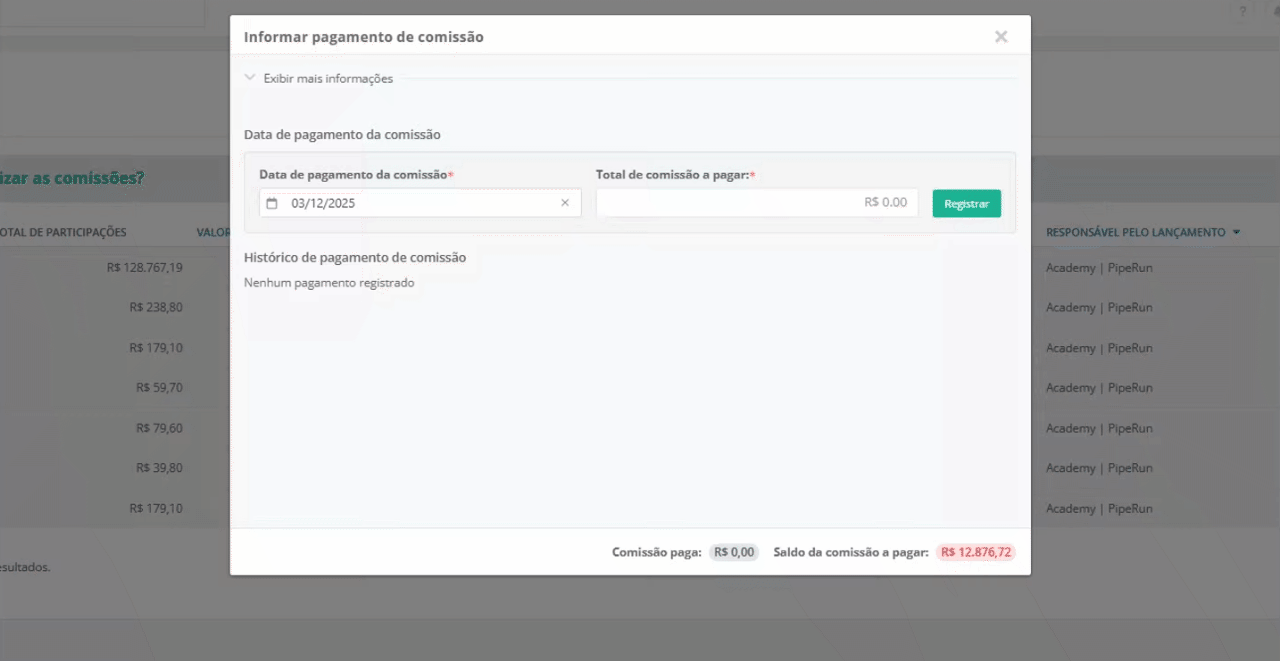Close the Informar pagamento de comissão dialog
This screenshot has width=1280, height=661.
(x=1000, y=37)
